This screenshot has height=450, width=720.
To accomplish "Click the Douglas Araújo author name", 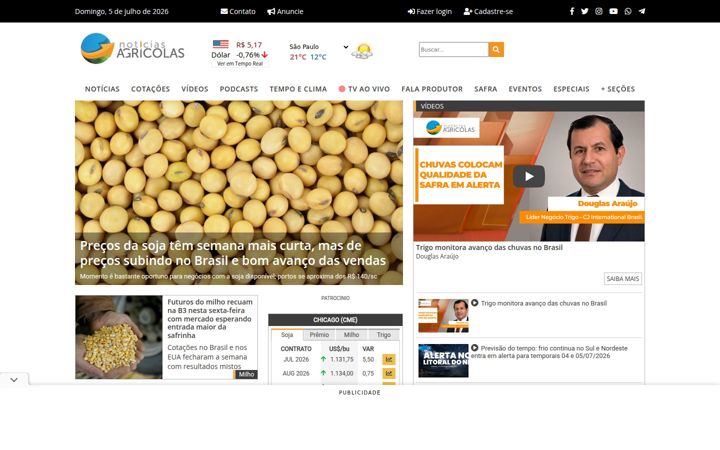I will [437, 256].
